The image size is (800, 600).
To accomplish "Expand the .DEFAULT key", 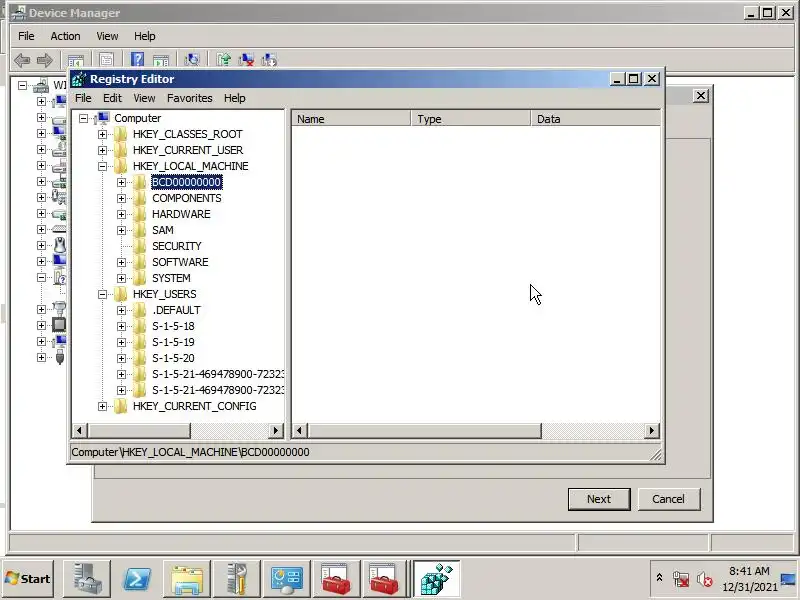I will pos(121,310).
